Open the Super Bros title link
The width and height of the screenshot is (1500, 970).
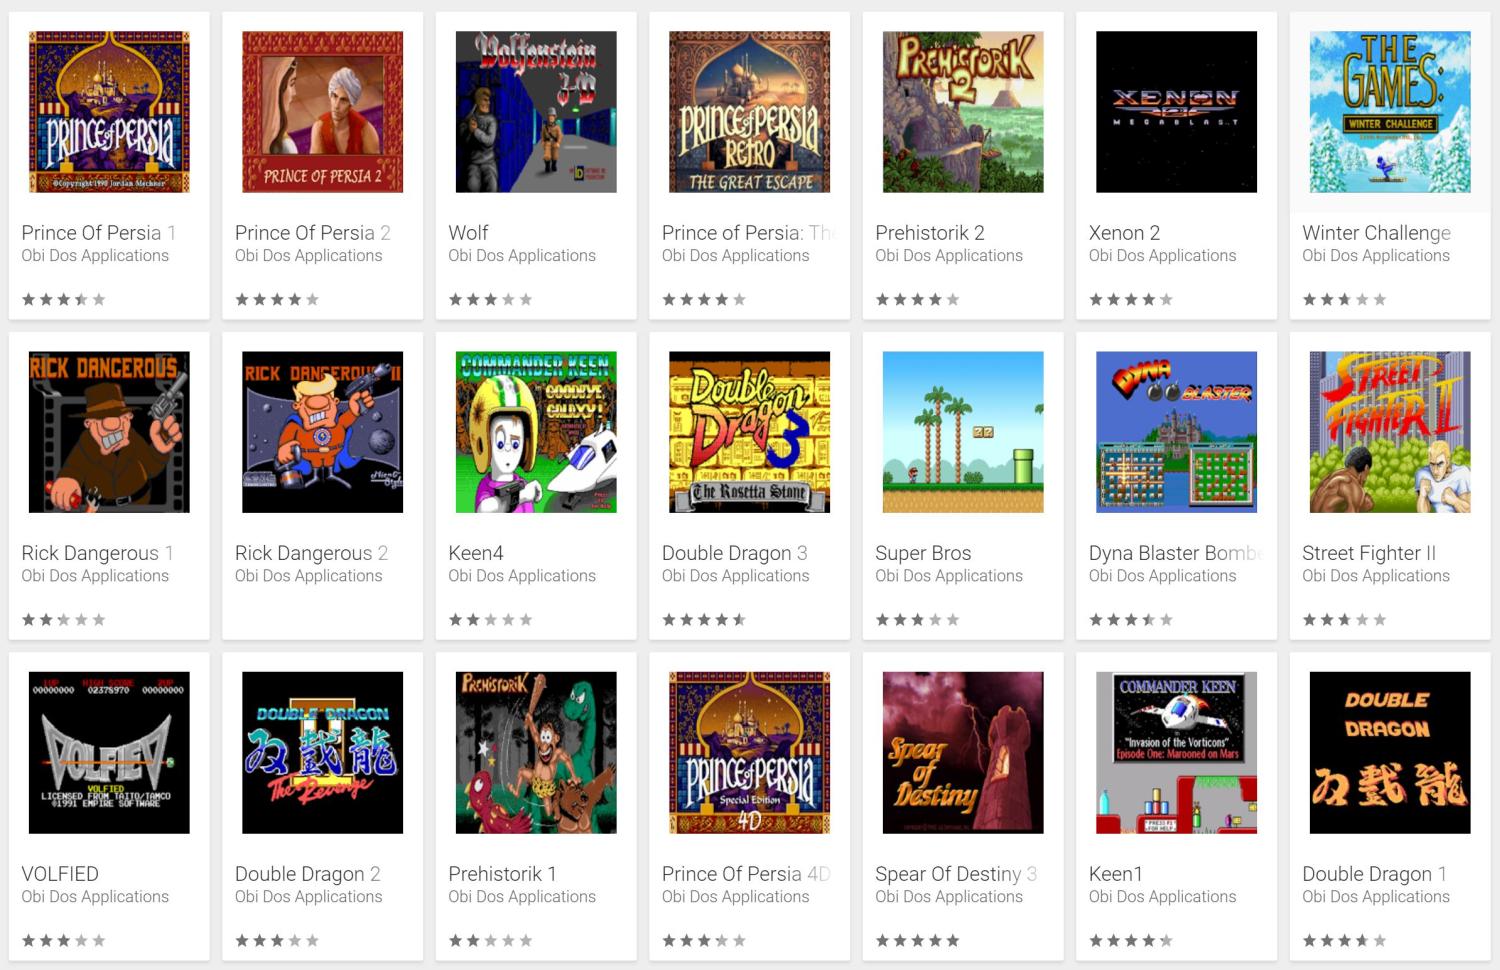(923, 553)
